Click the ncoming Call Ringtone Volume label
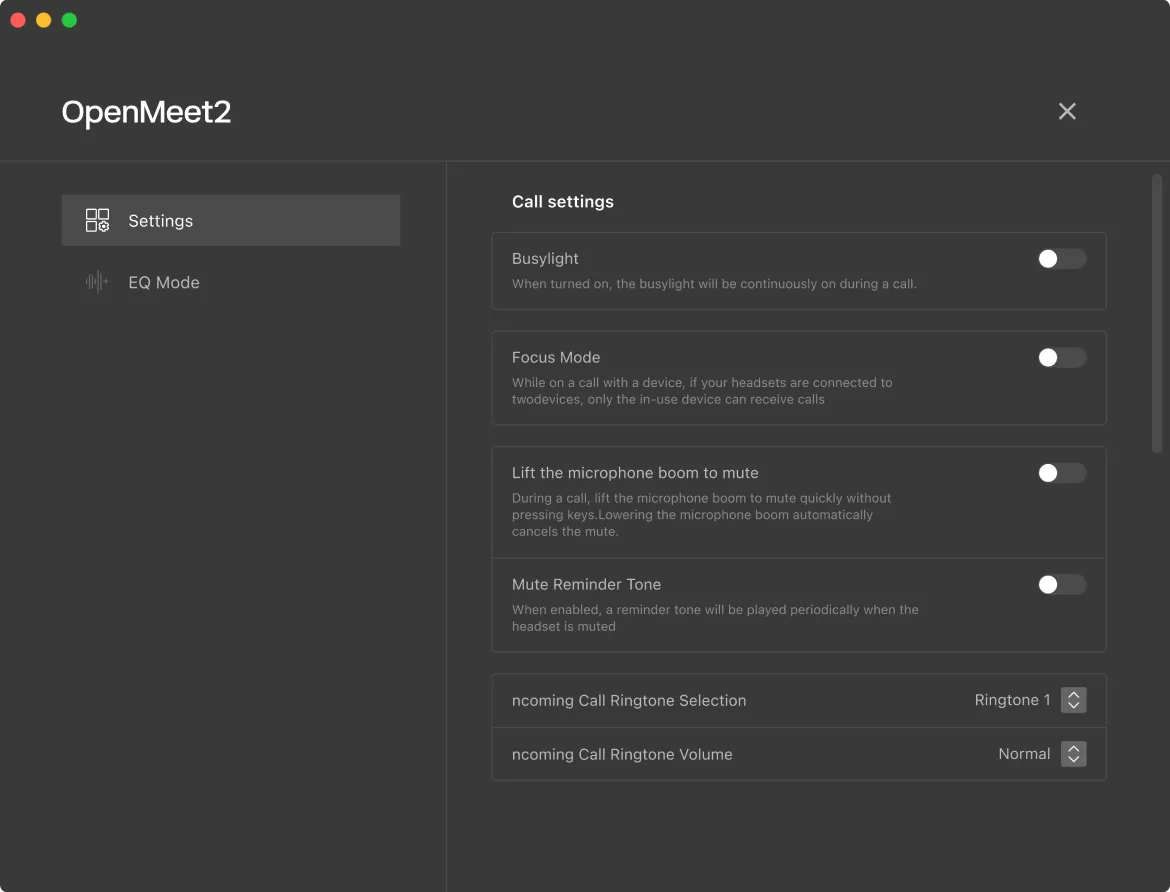 [622, 754]
